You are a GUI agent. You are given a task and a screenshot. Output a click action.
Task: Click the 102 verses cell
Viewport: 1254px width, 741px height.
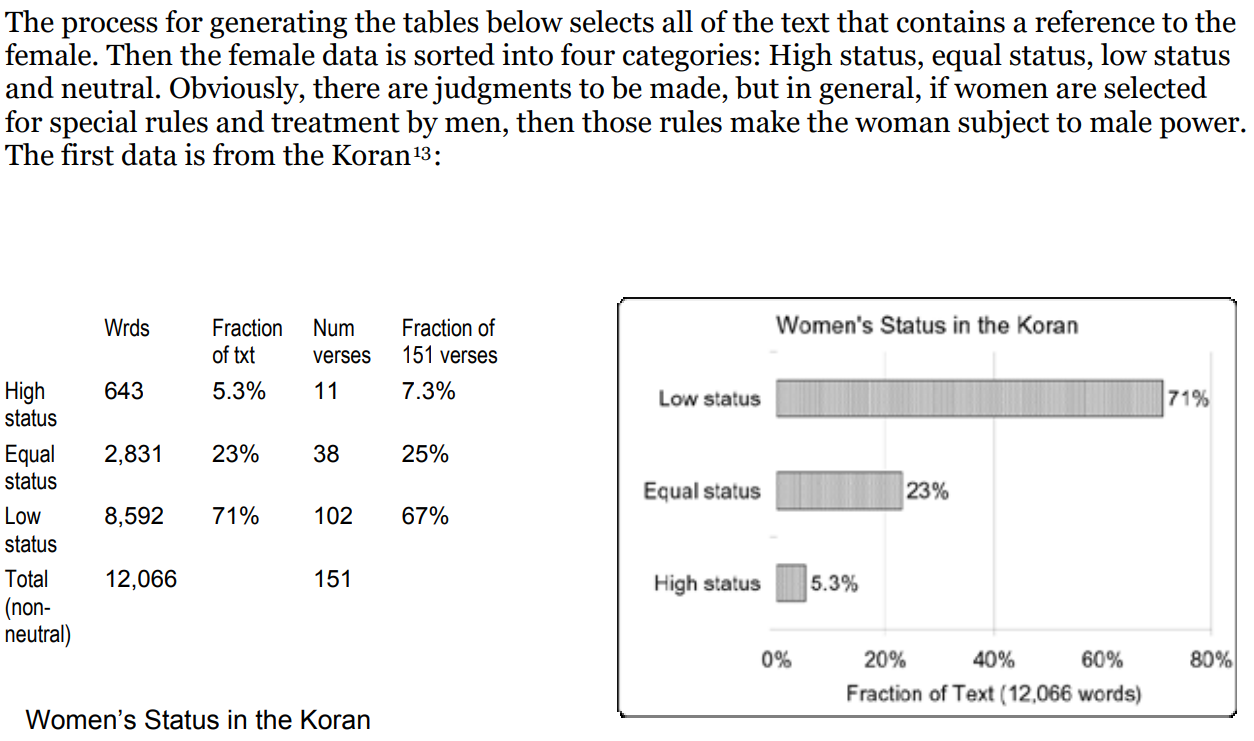pyautogui.click(x=333, y=516)
